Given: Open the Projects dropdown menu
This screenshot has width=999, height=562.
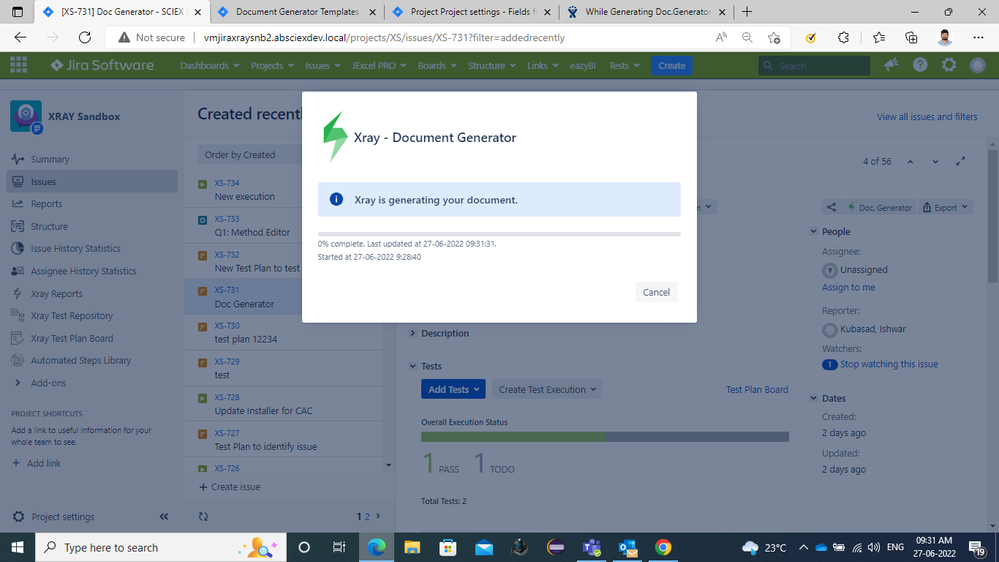Looking at the screenshot, I should tap(272, 66).
